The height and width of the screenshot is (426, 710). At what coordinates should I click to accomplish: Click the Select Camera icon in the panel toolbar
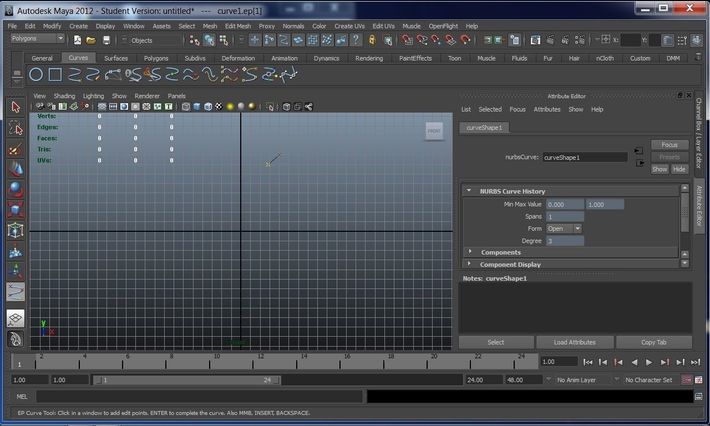(x=40, y=106)
